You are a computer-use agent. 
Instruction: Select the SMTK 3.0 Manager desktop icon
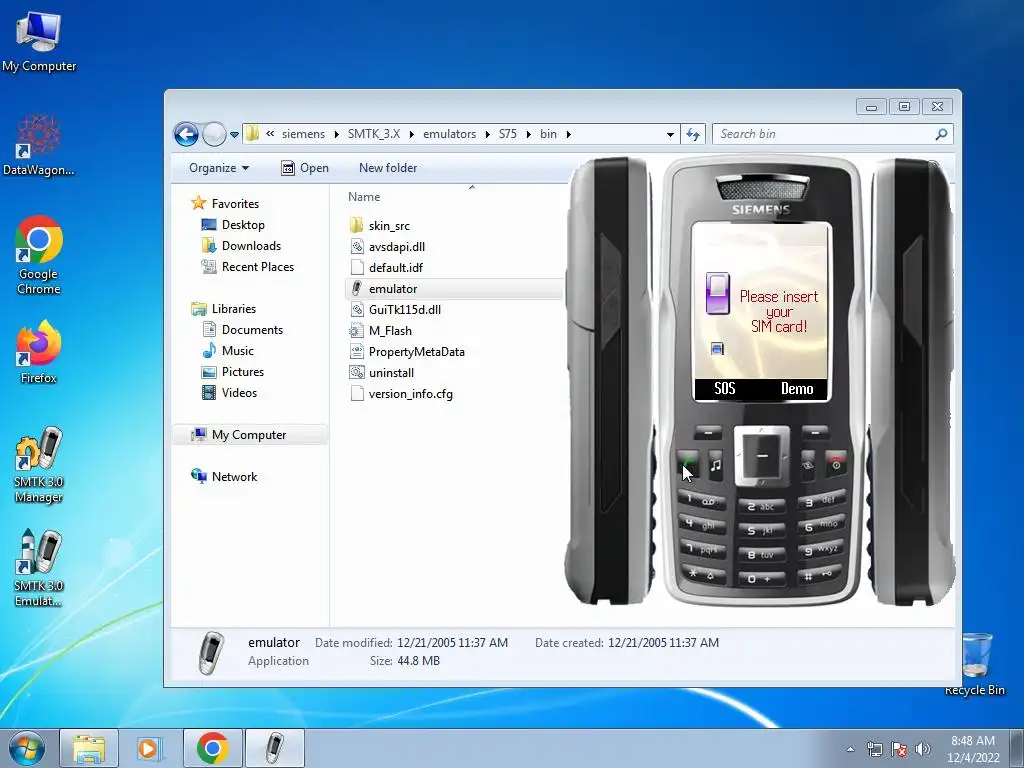(39, 465)
